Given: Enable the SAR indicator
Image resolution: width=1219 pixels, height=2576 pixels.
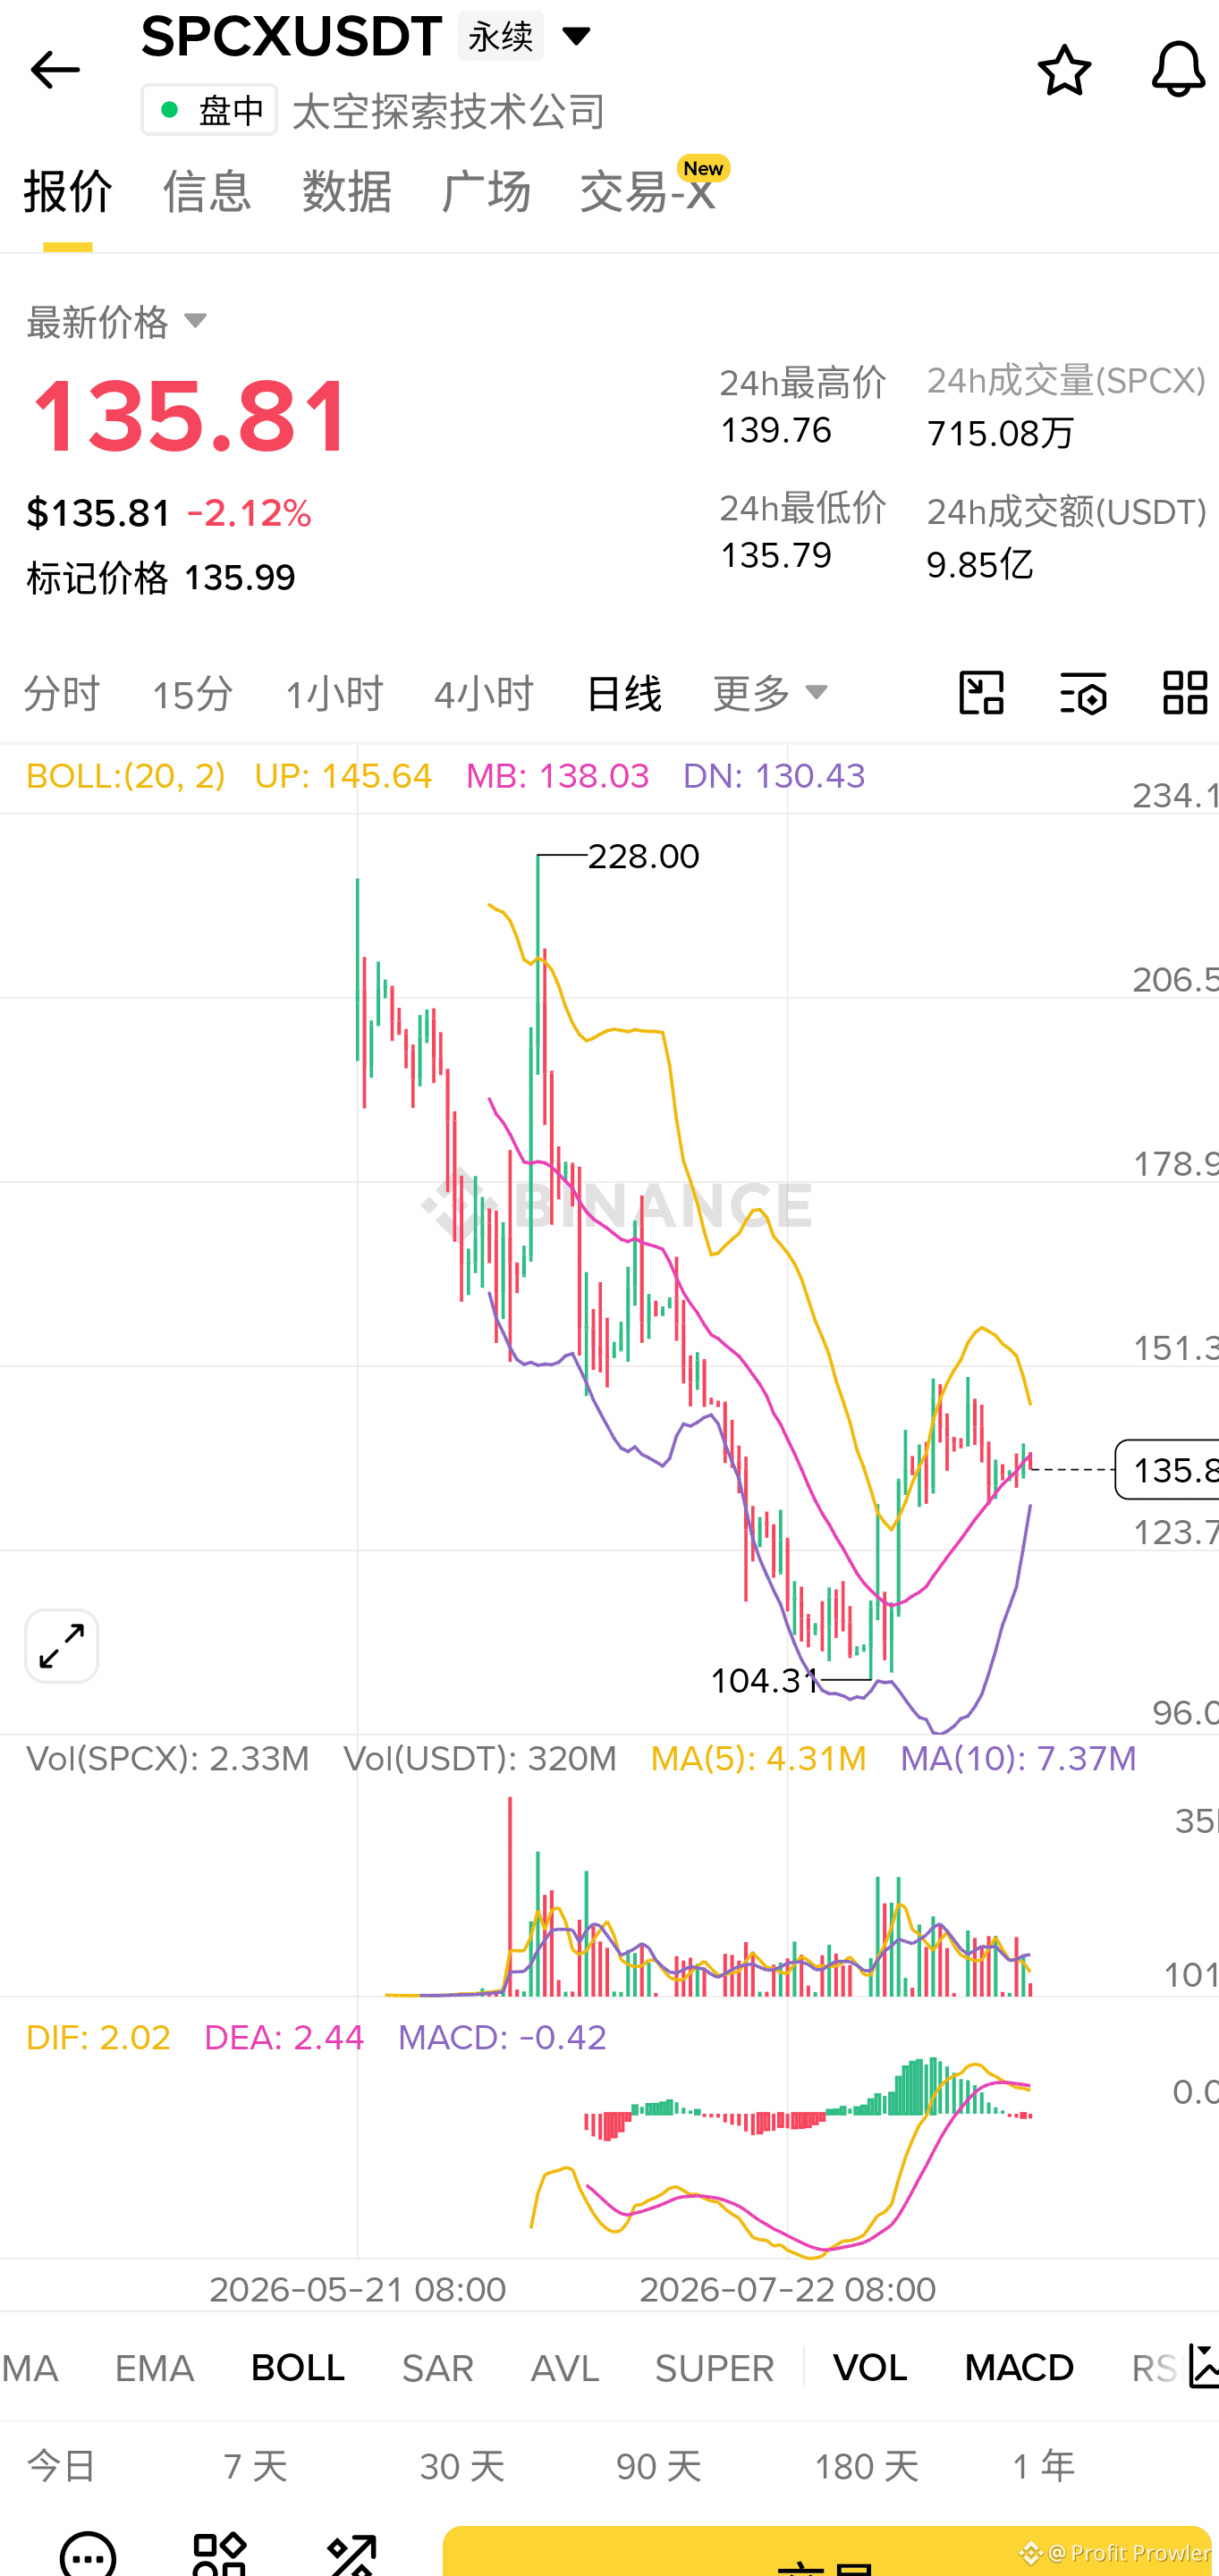Looking at the screenshot, I should (x=438, y=2367).
